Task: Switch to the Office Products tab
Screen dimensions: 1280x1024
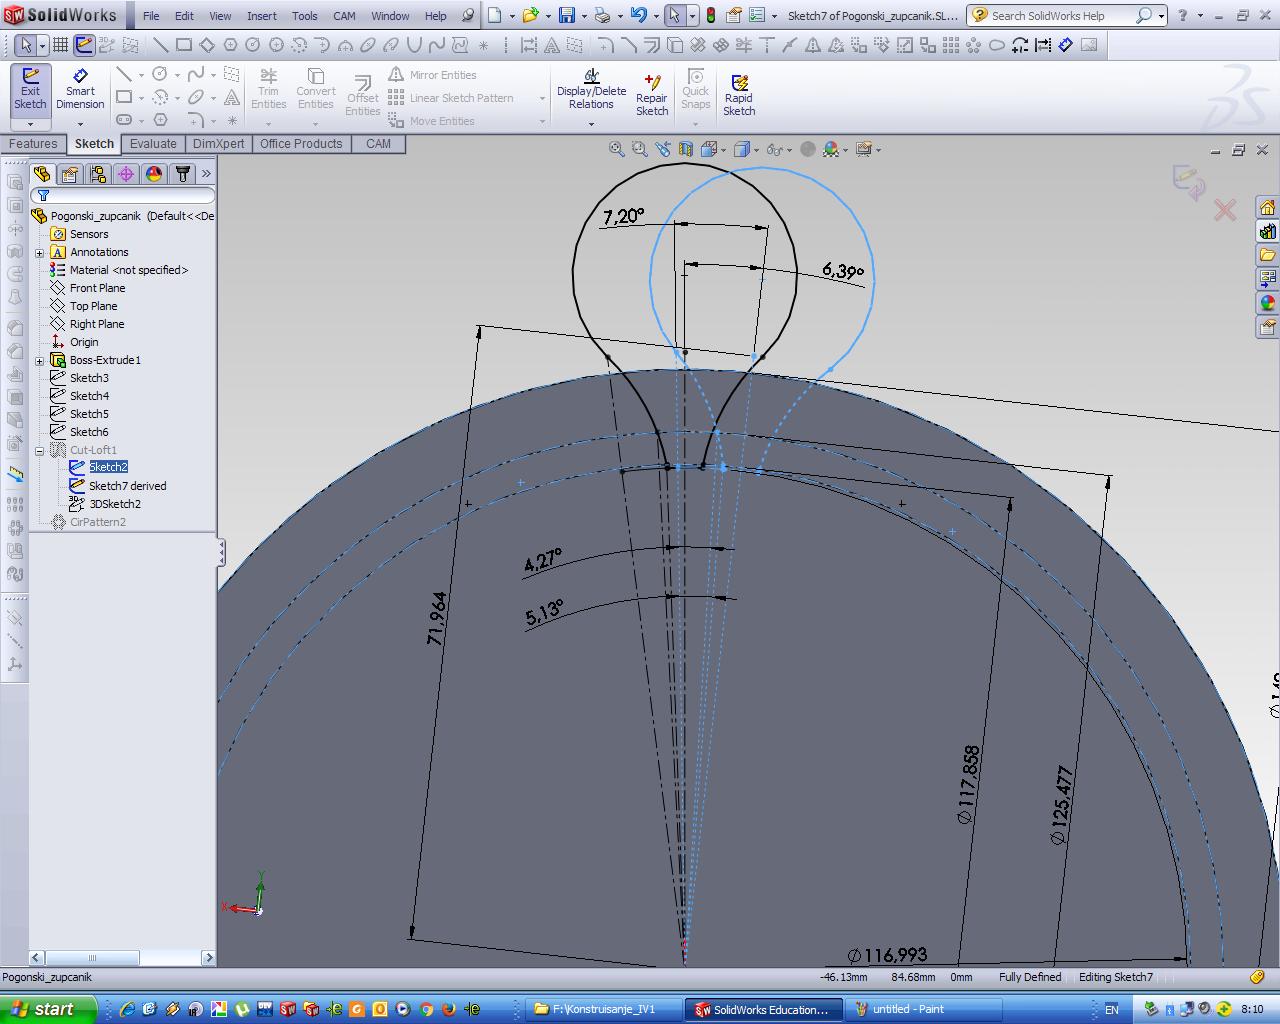Action: 301,144
